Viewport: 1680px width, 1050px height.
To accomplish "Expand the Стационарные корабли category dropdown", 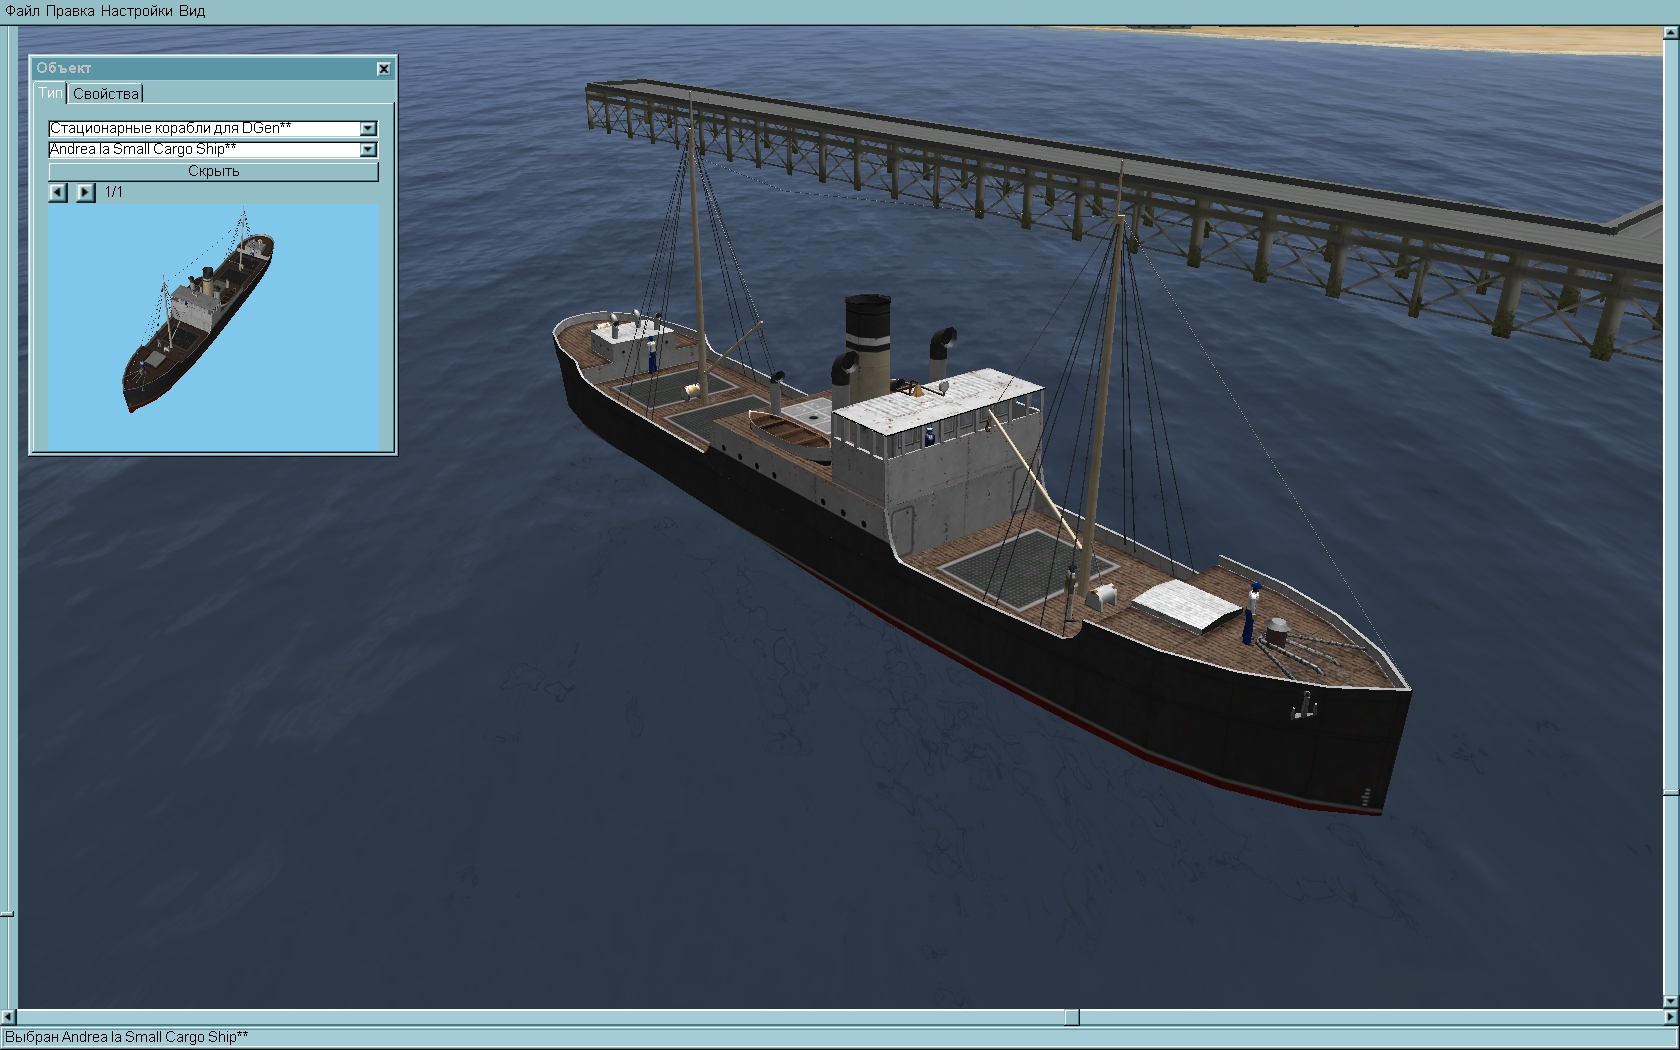I will tap(368, 128).
